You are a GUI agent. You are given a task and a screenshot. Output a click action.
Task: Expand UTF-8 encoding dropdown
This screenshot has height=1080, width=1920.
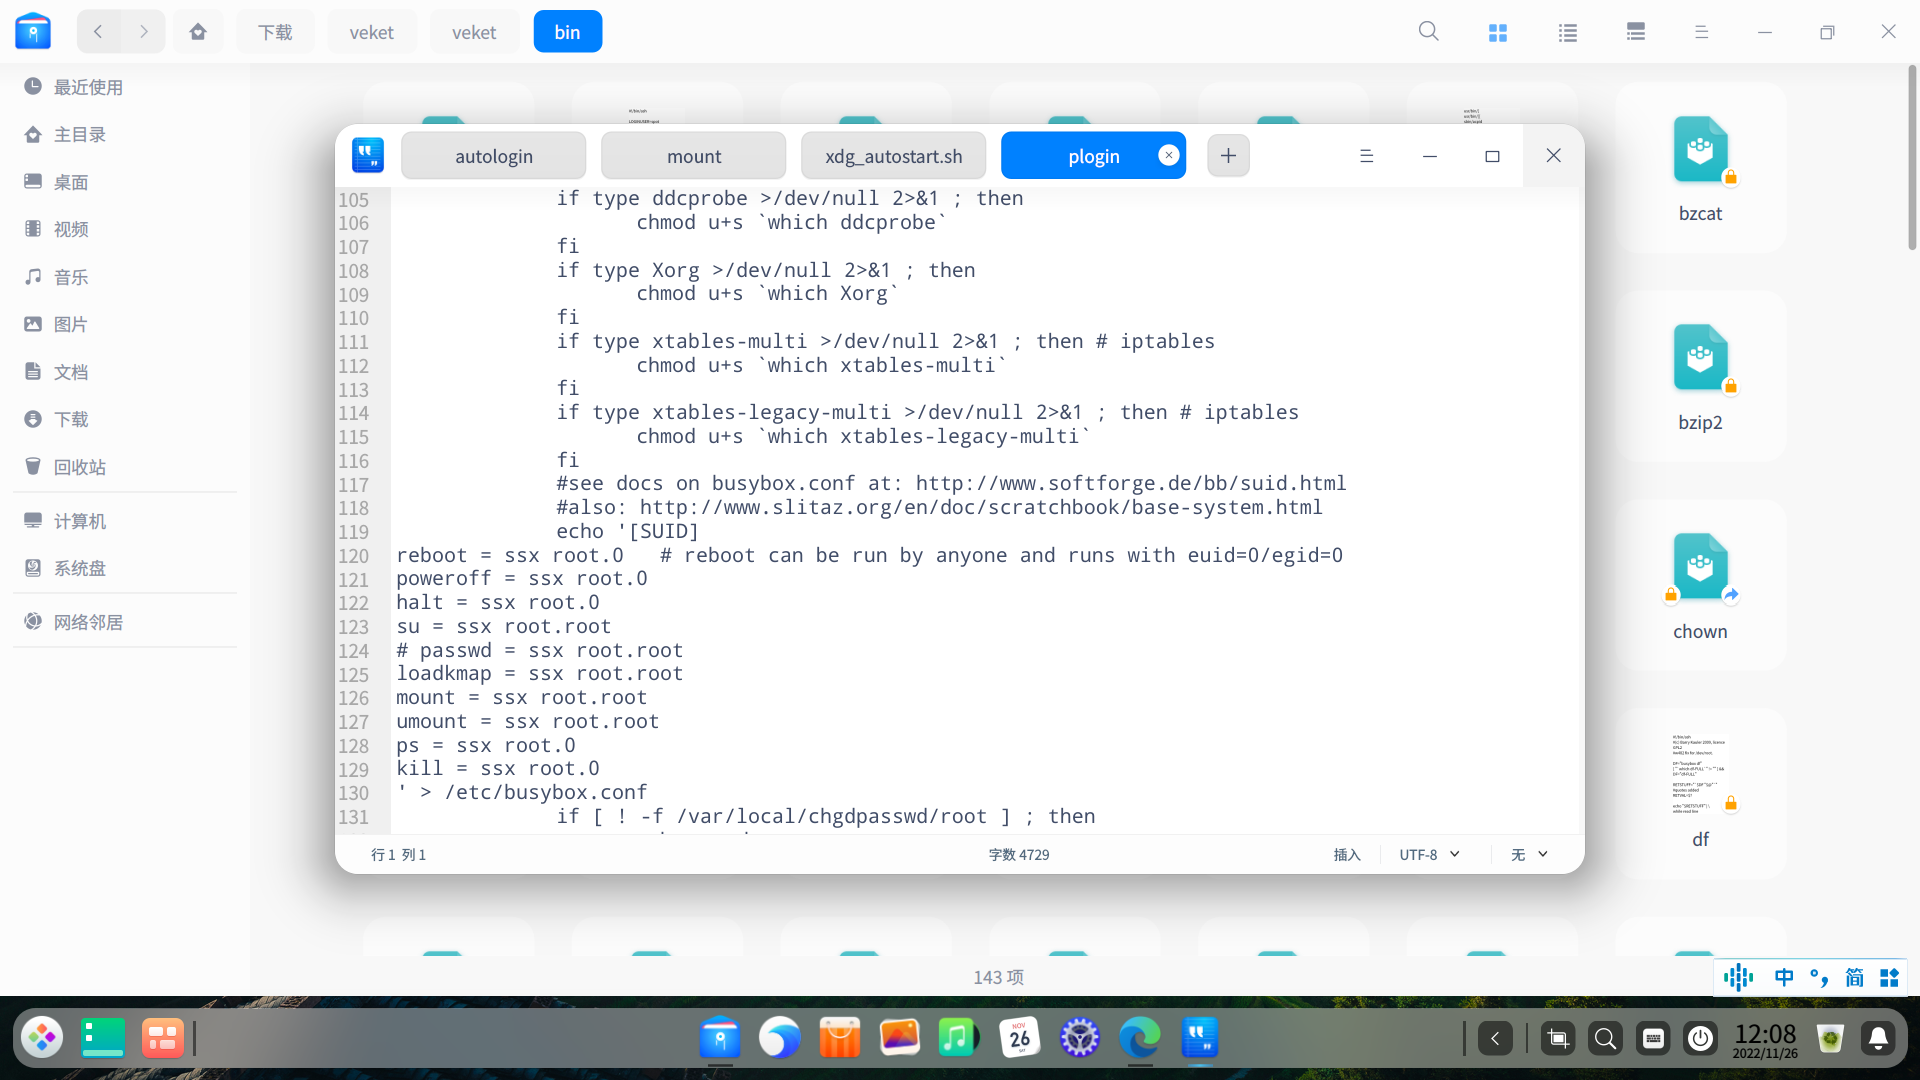click(1430, 855)
